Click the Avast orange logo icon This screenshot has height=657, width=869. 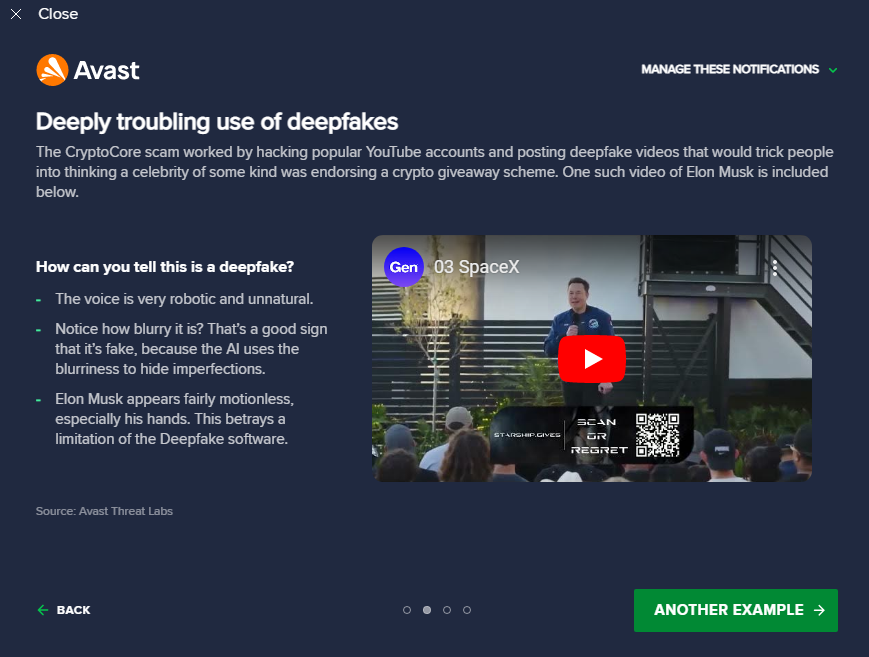tap(52, 70)
